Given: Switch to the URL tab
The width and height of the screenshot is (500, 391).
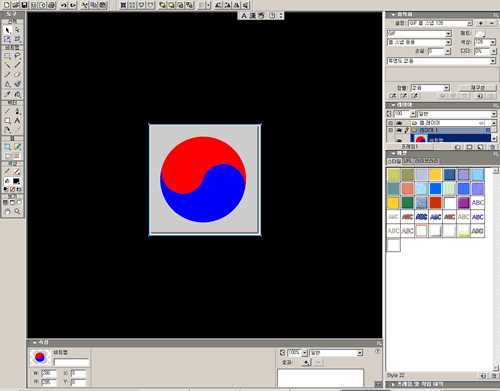Looking at the screenshot, I should coord(408,161).
